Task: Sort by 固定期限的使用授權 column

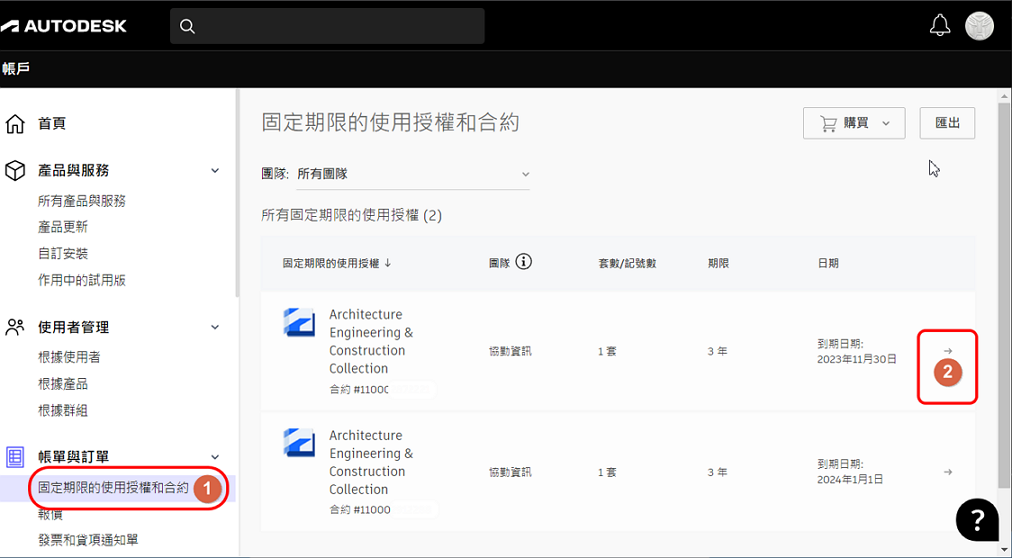Action: point(337,263)
